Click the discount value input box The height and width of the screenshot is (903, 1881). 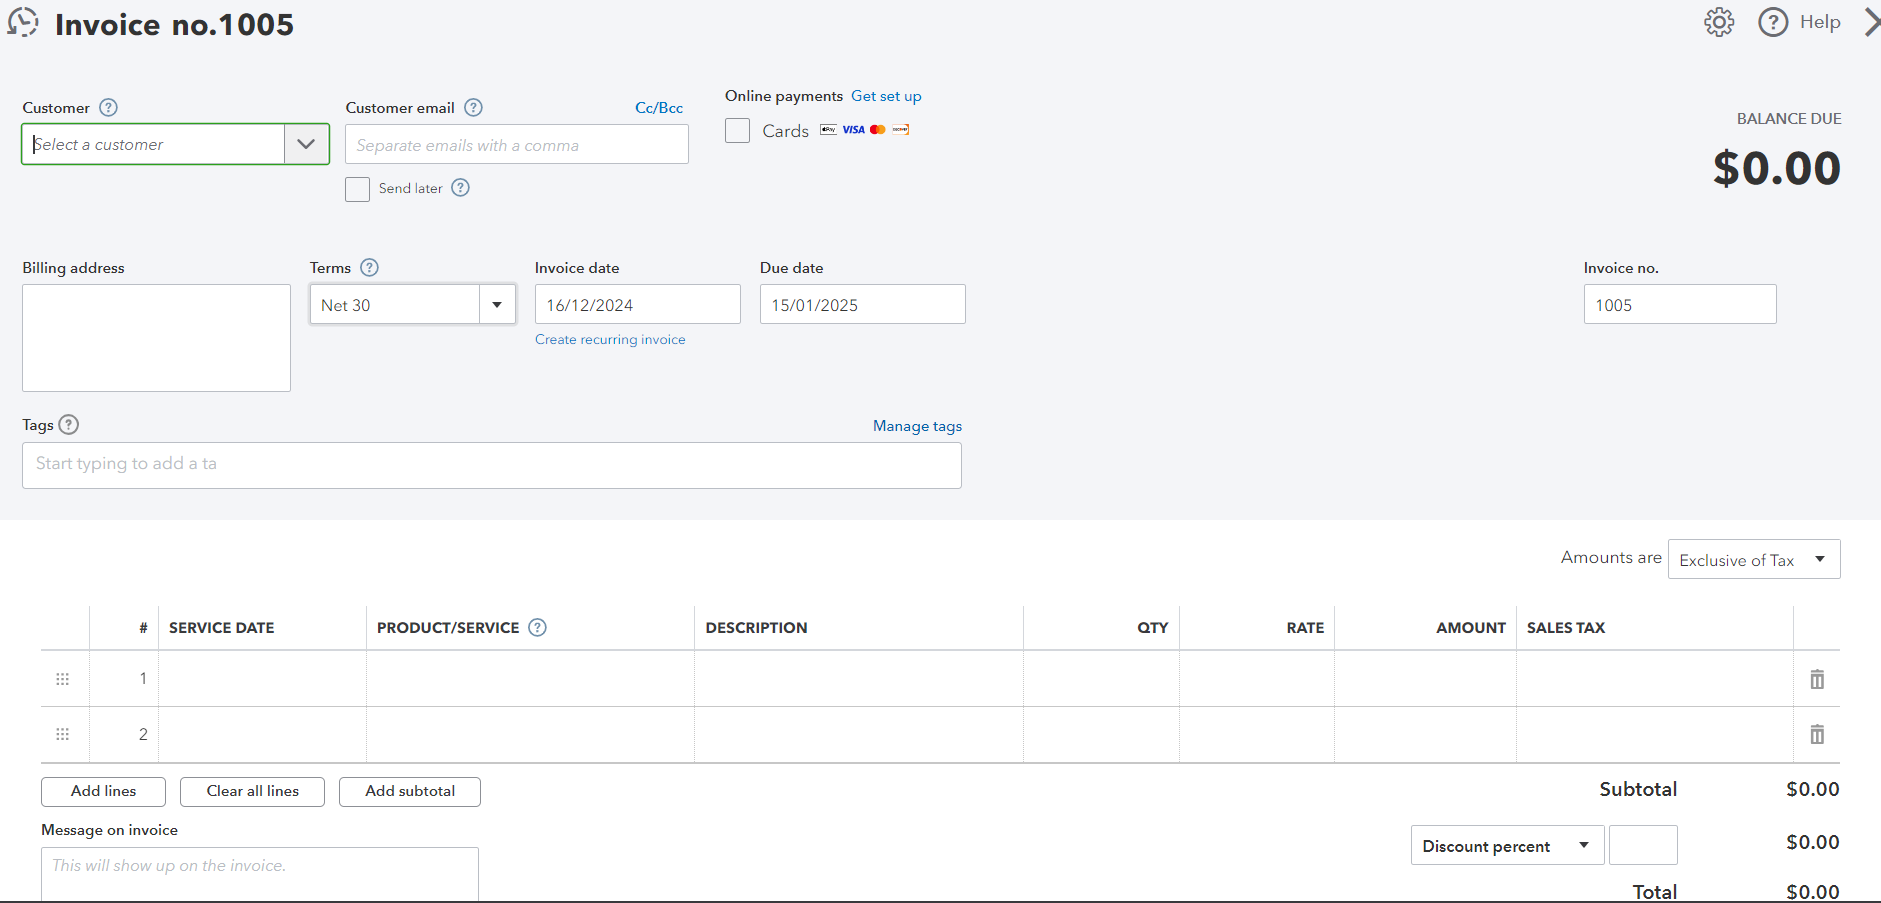pos(1643,845)
